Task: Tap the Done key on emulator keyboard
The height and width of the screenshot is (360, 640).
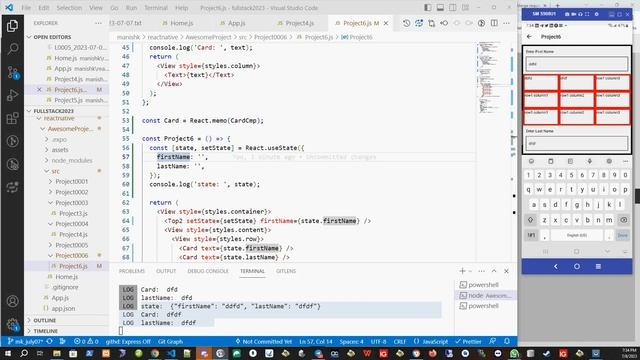Action: (622, 235)
